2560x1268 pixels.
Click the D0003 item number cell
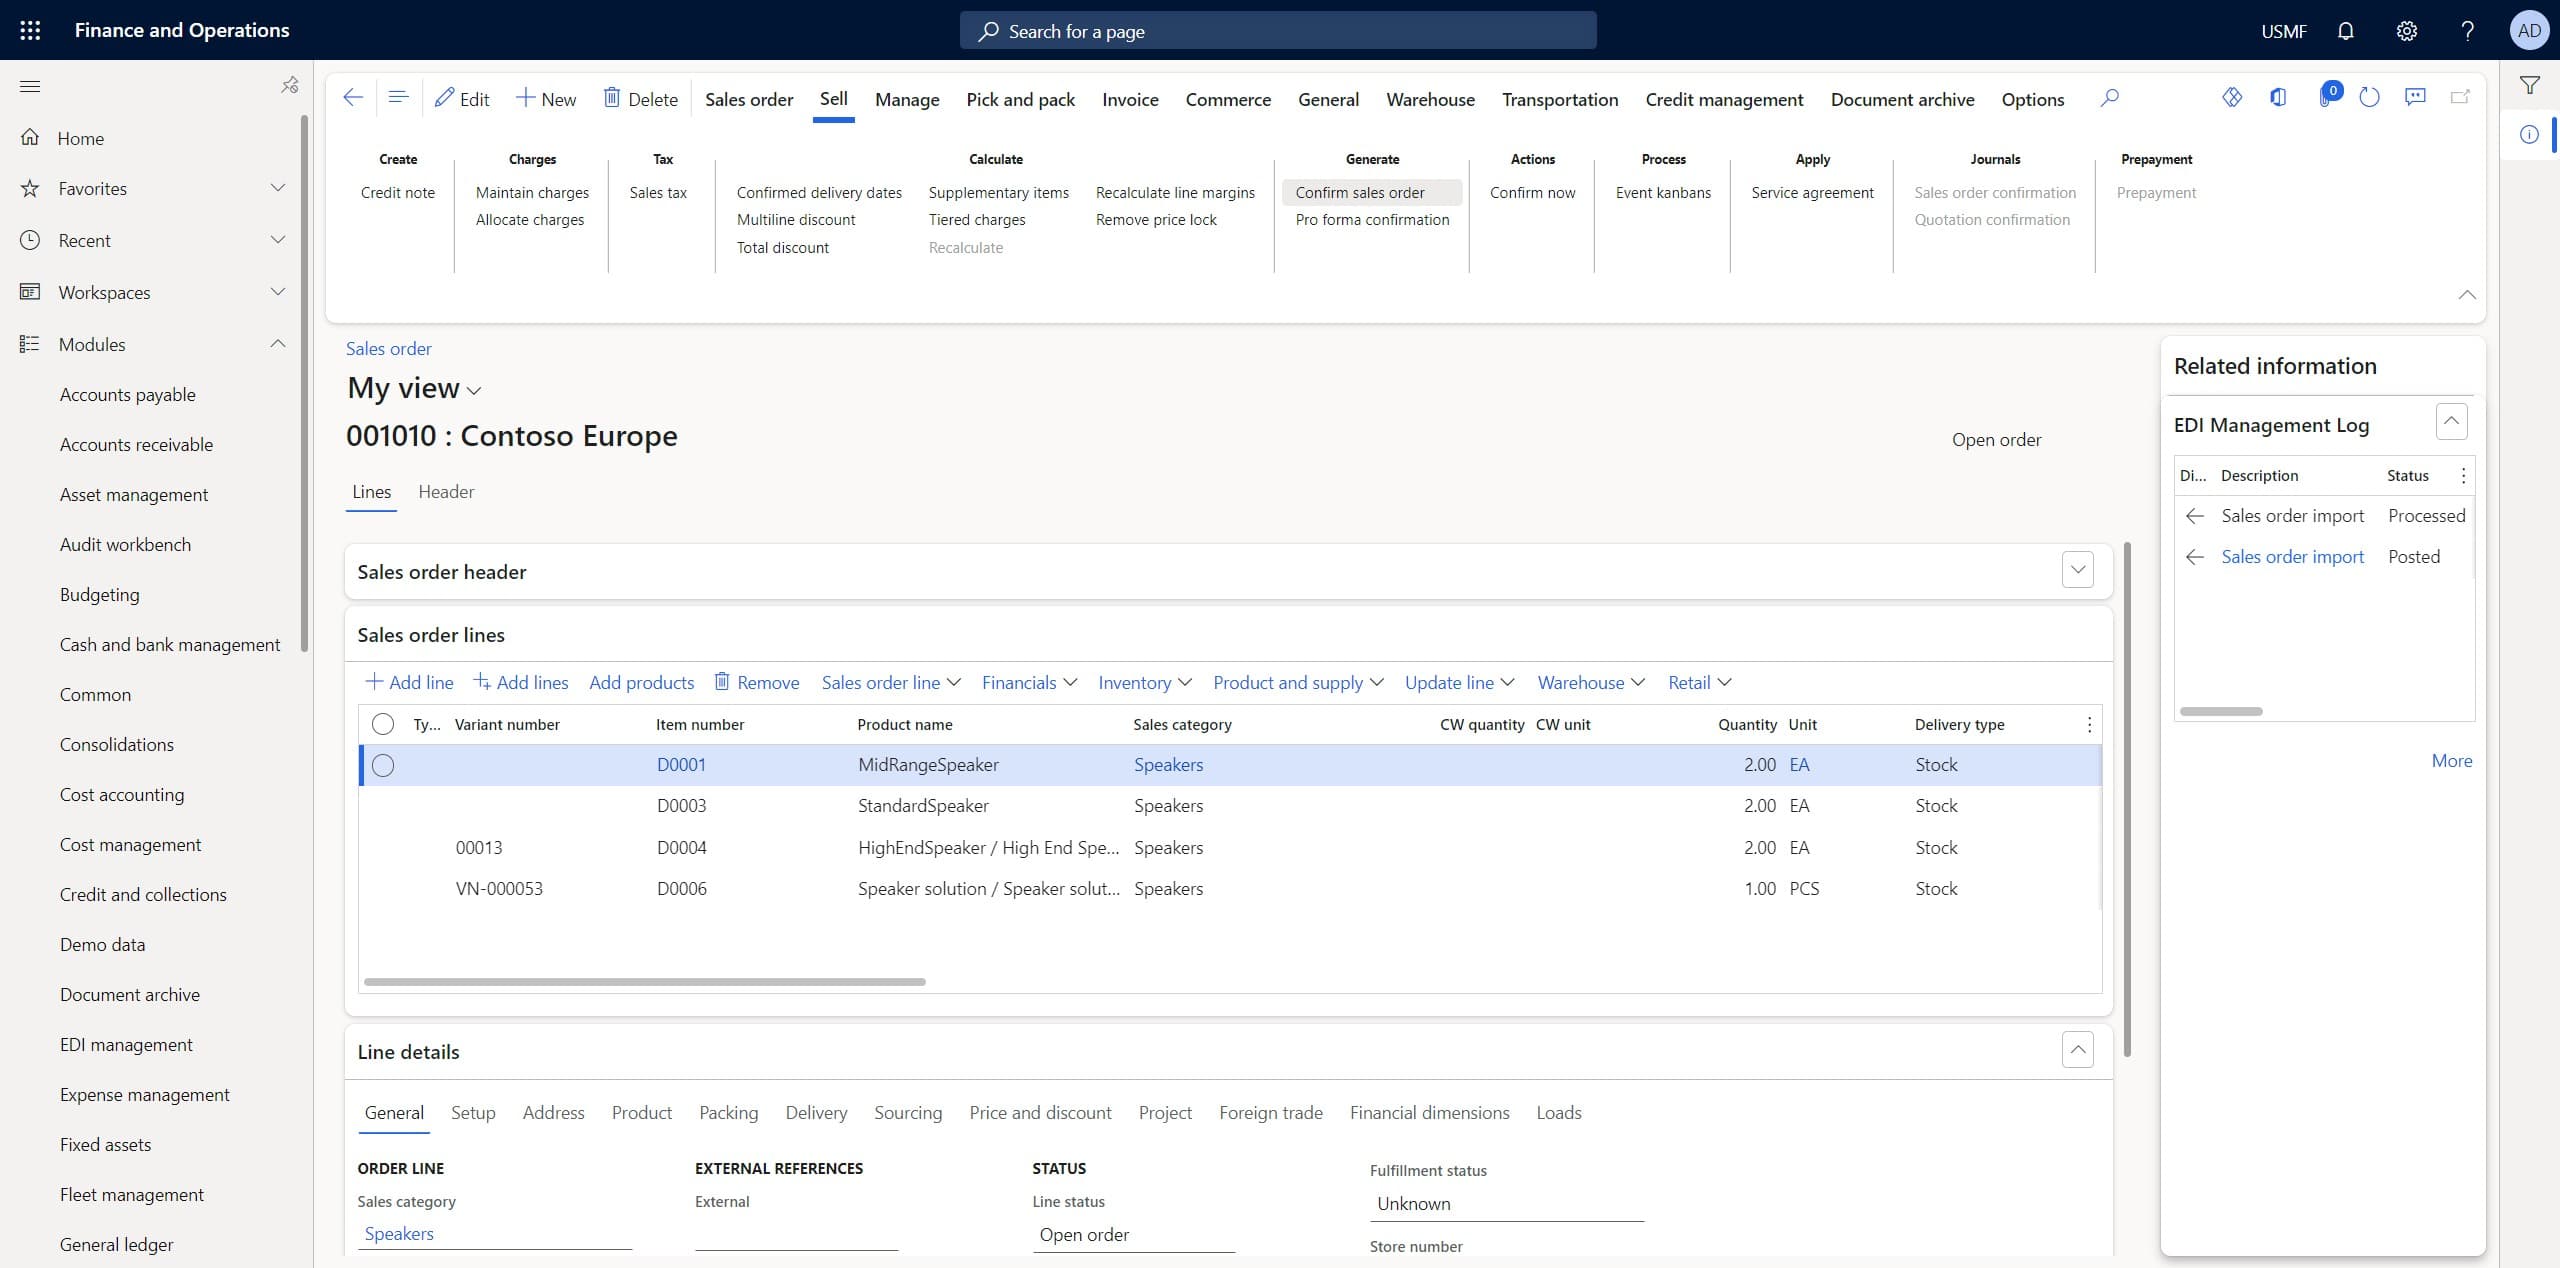click(x=682, y=806)
